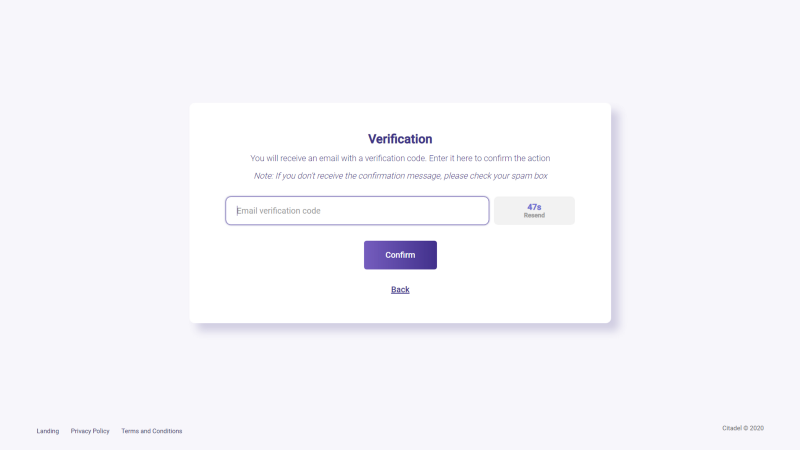
Task: Click the Resend code button
Action: (x=534, y=211)
